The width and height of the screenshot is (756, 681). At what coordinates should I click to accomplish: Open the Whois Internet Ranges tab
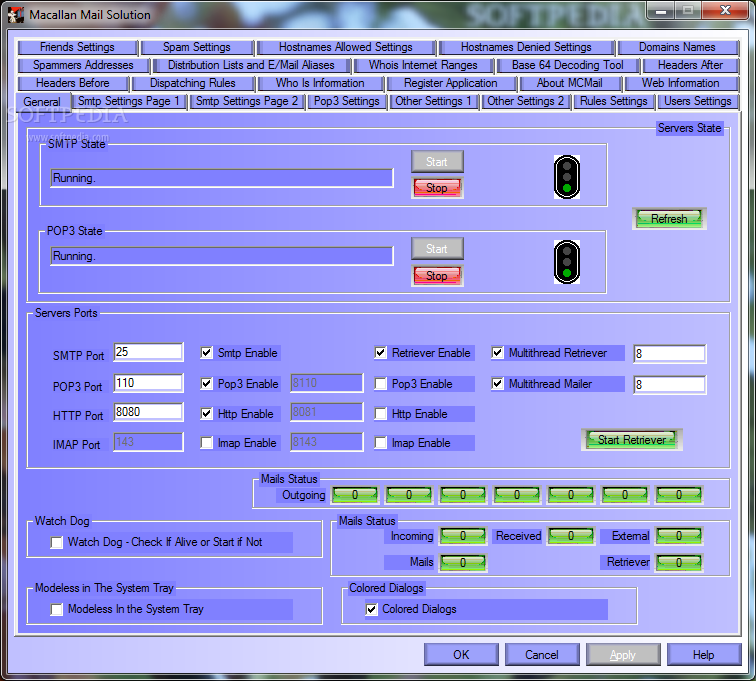[423, 65]
